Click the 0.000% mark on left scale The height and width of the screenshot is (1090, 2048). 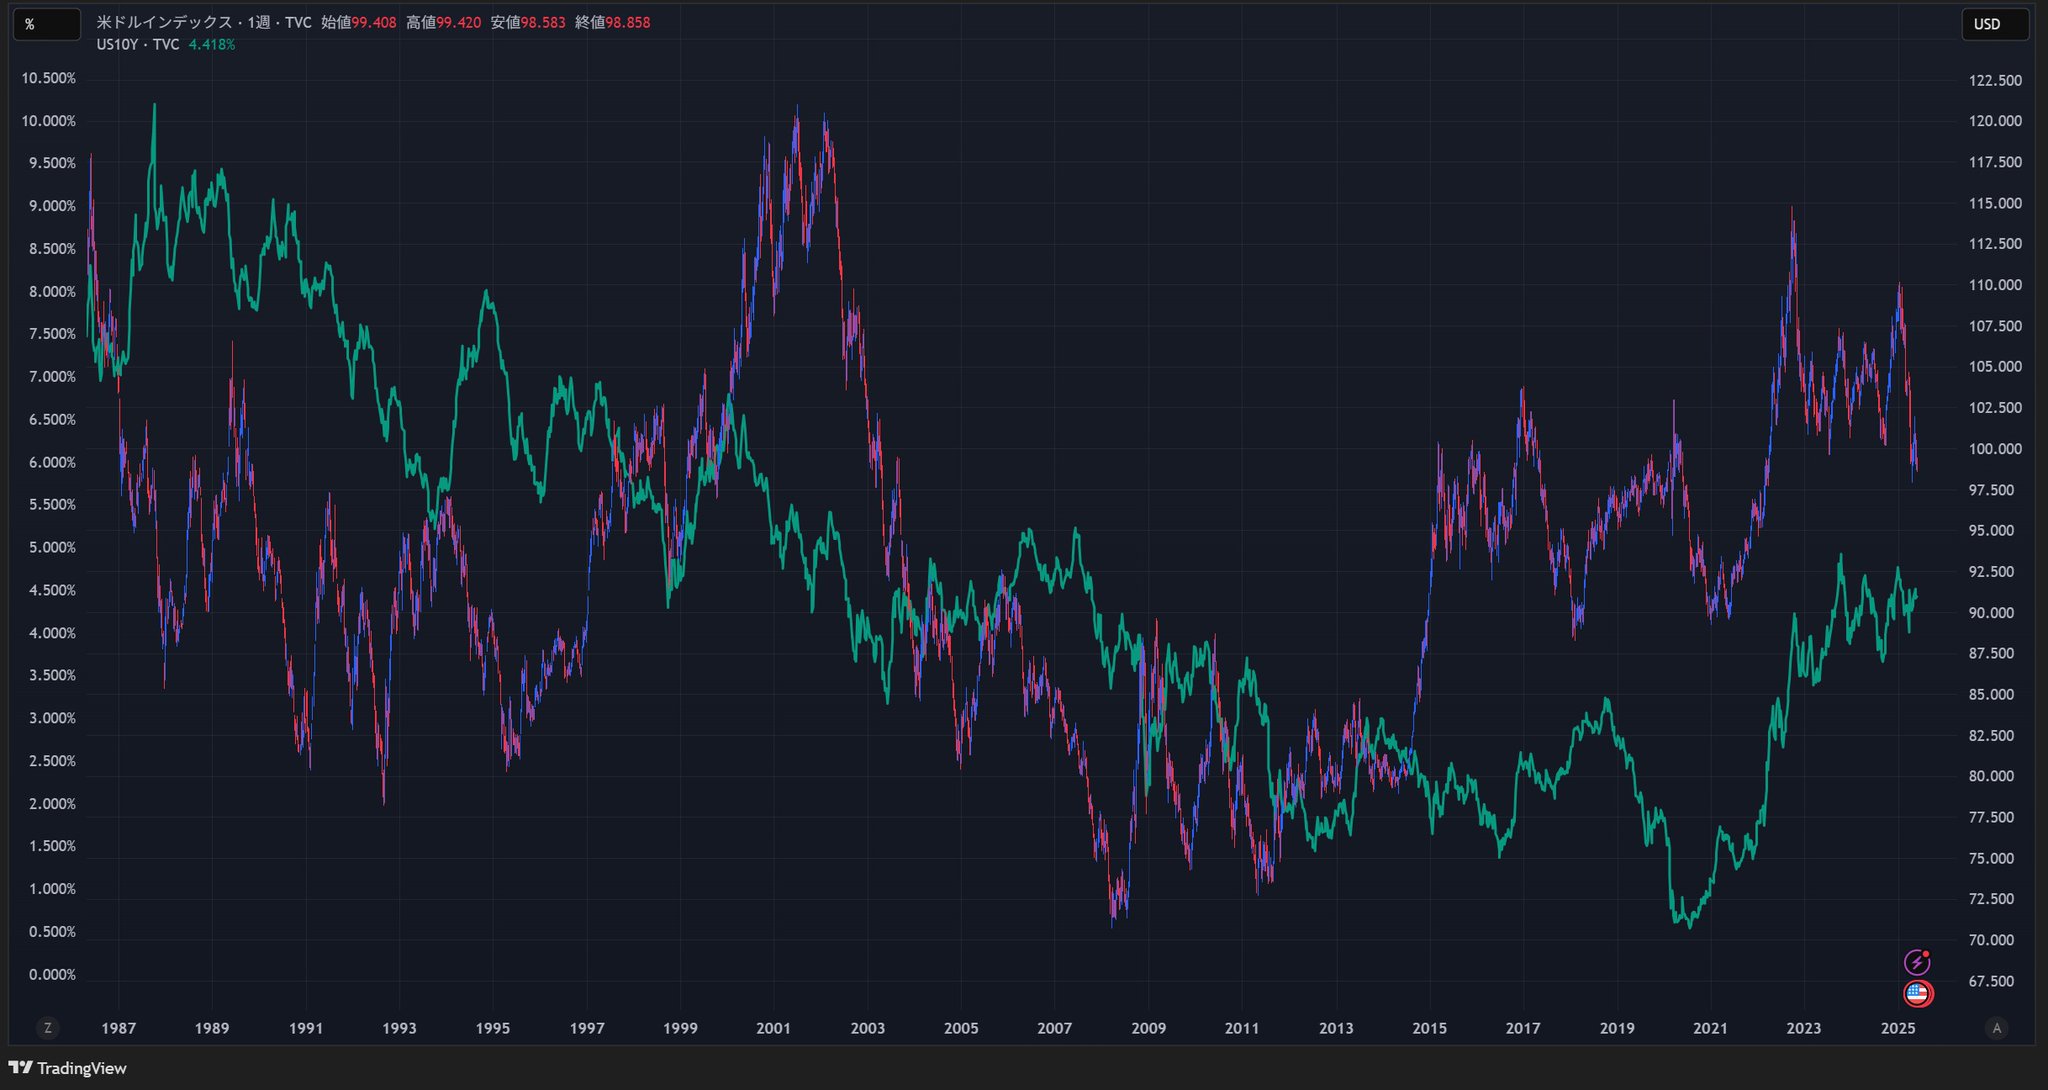tap(52, 975)
